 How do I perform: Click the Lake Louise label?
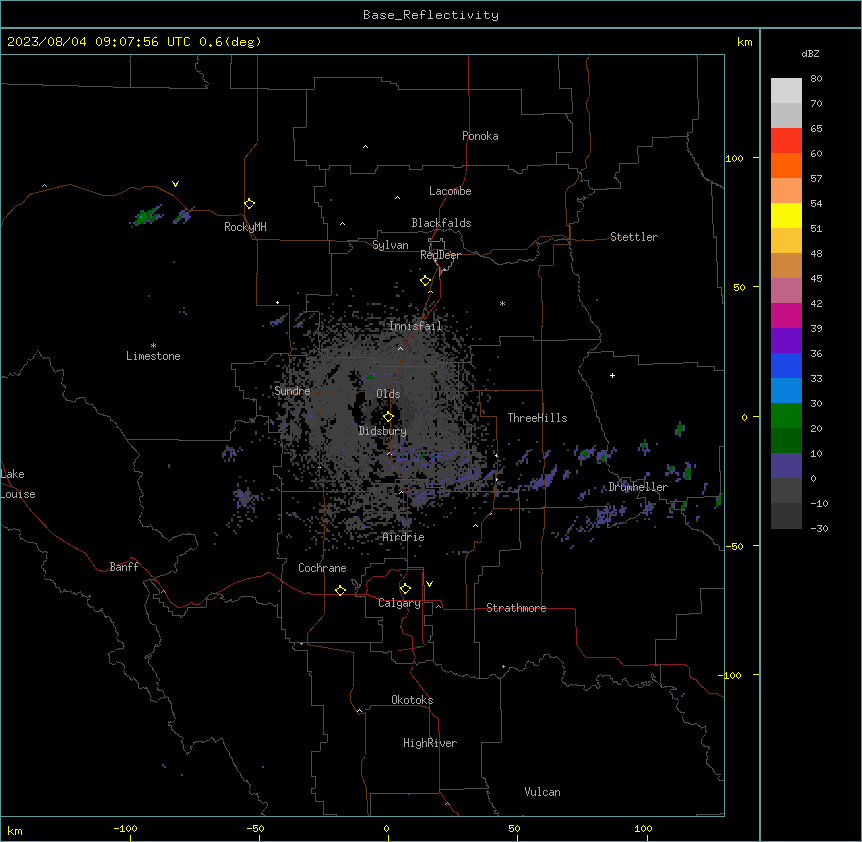[18, 484]
